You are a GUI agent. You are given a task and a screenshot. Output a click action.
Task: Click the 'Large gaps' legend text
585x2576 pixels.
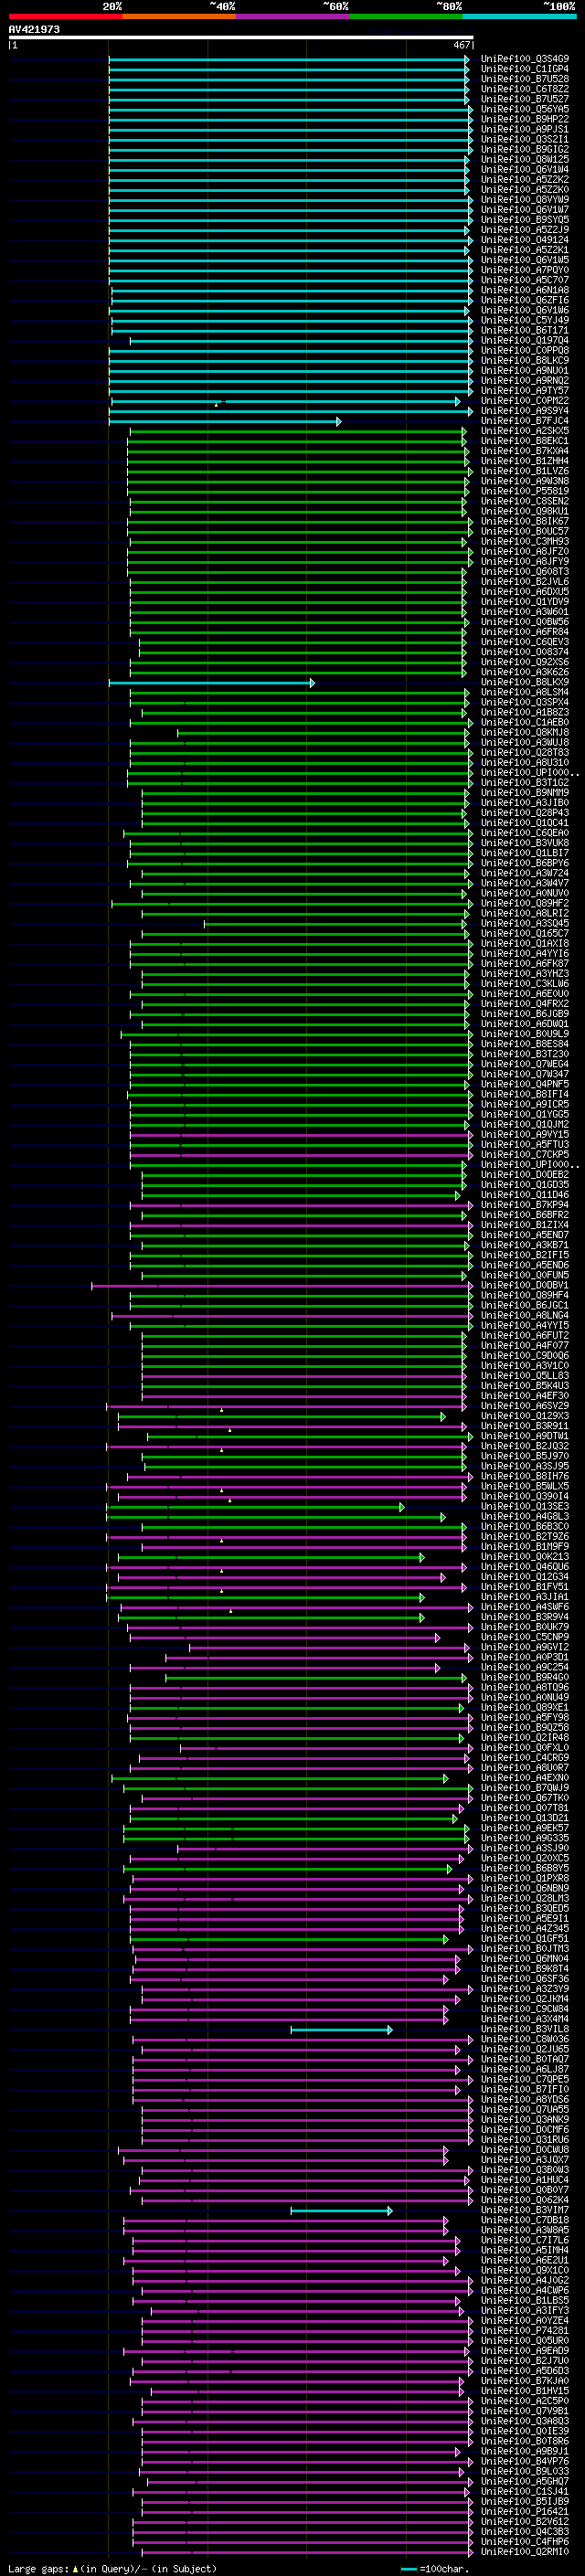(x=38, y=2569)
